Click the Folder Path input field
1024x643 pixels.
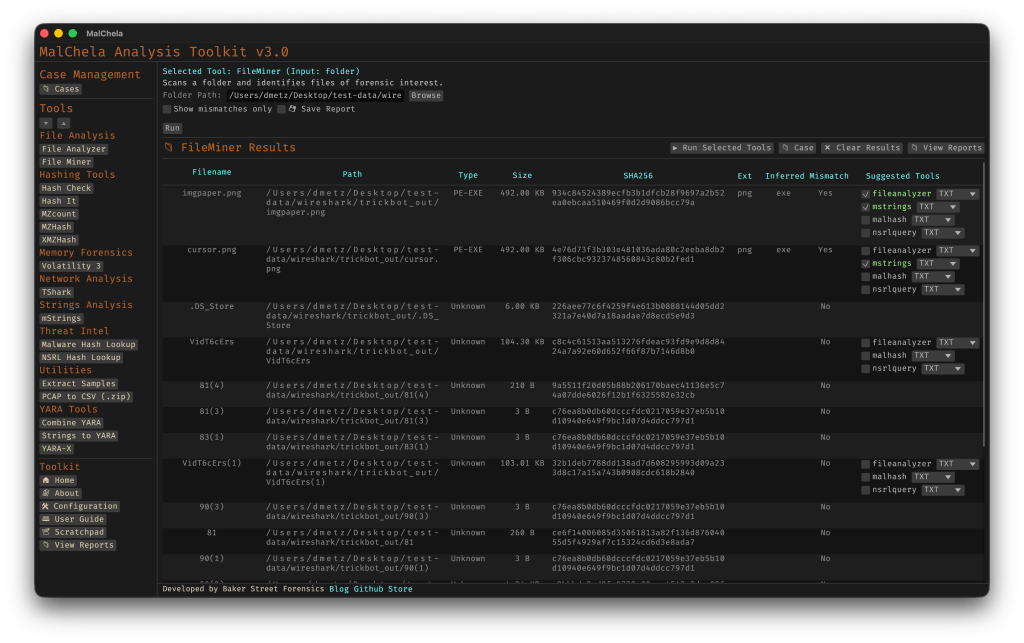tap(315, 96)
